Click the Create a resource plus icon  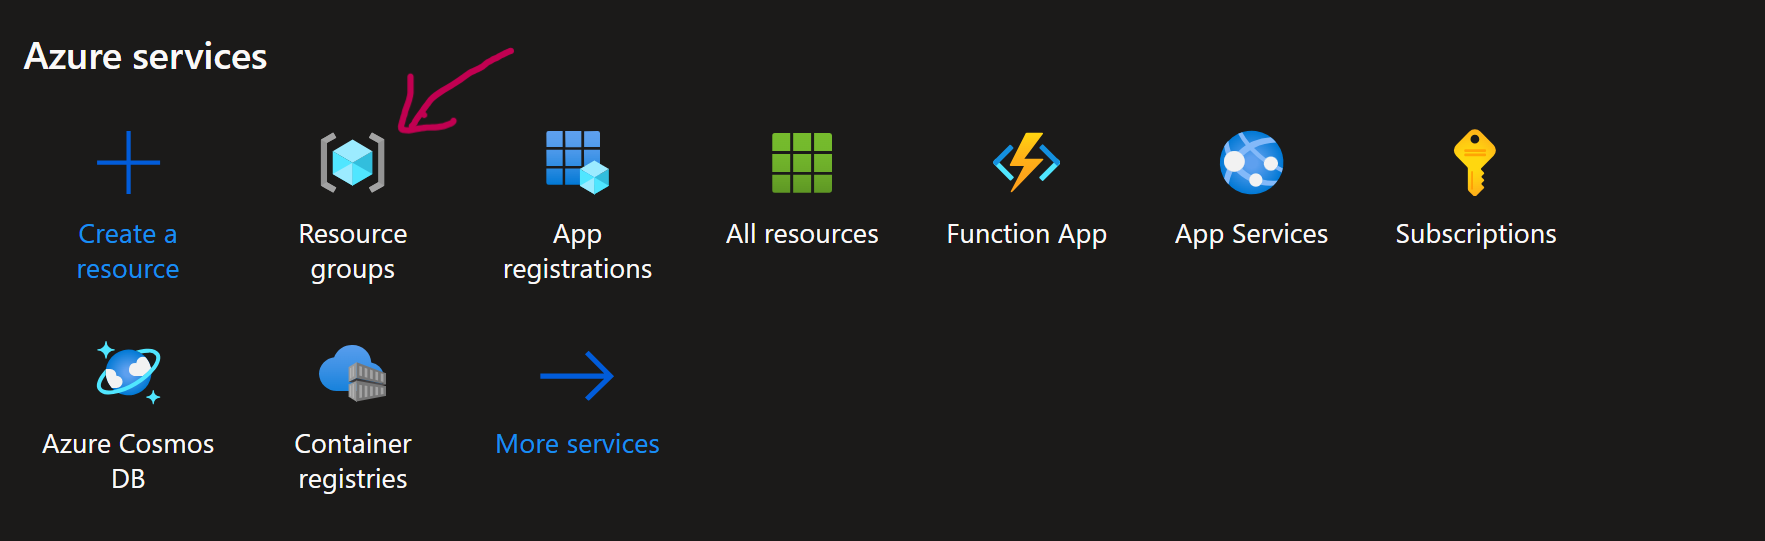click(128, 162)
